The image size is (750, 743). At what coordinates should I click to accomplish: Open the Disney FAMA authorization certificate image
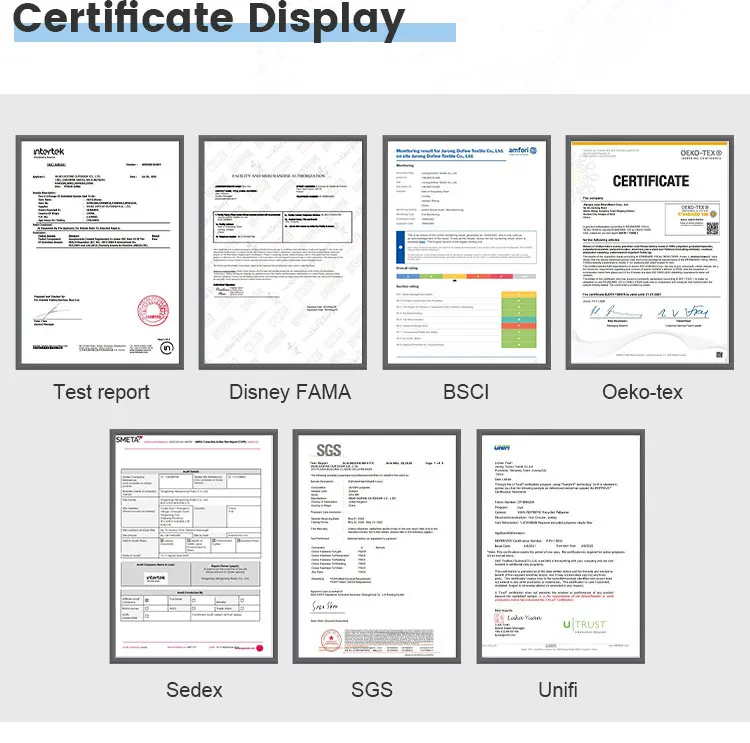pyautogui.click(x=283, y=252)
